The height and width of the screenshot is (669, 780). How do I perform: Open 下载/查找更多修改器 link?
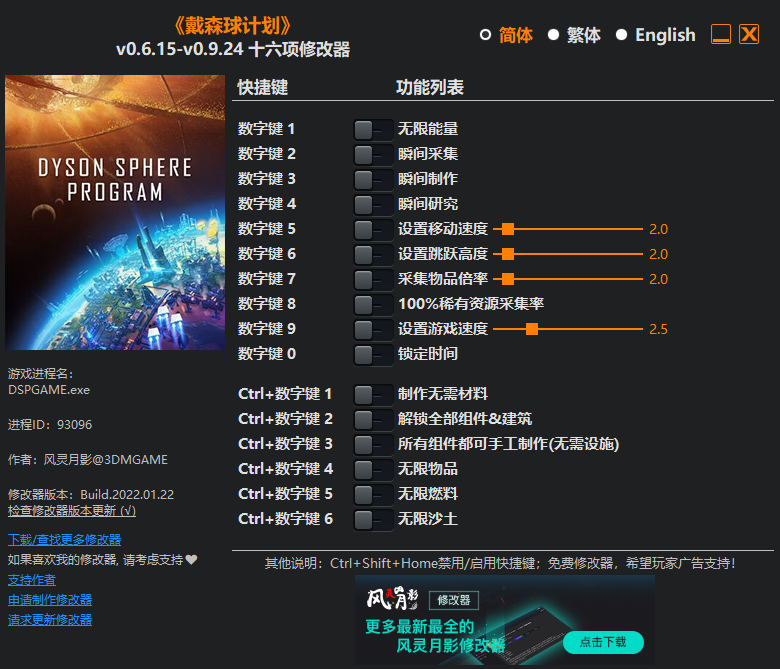click(64, 540)
